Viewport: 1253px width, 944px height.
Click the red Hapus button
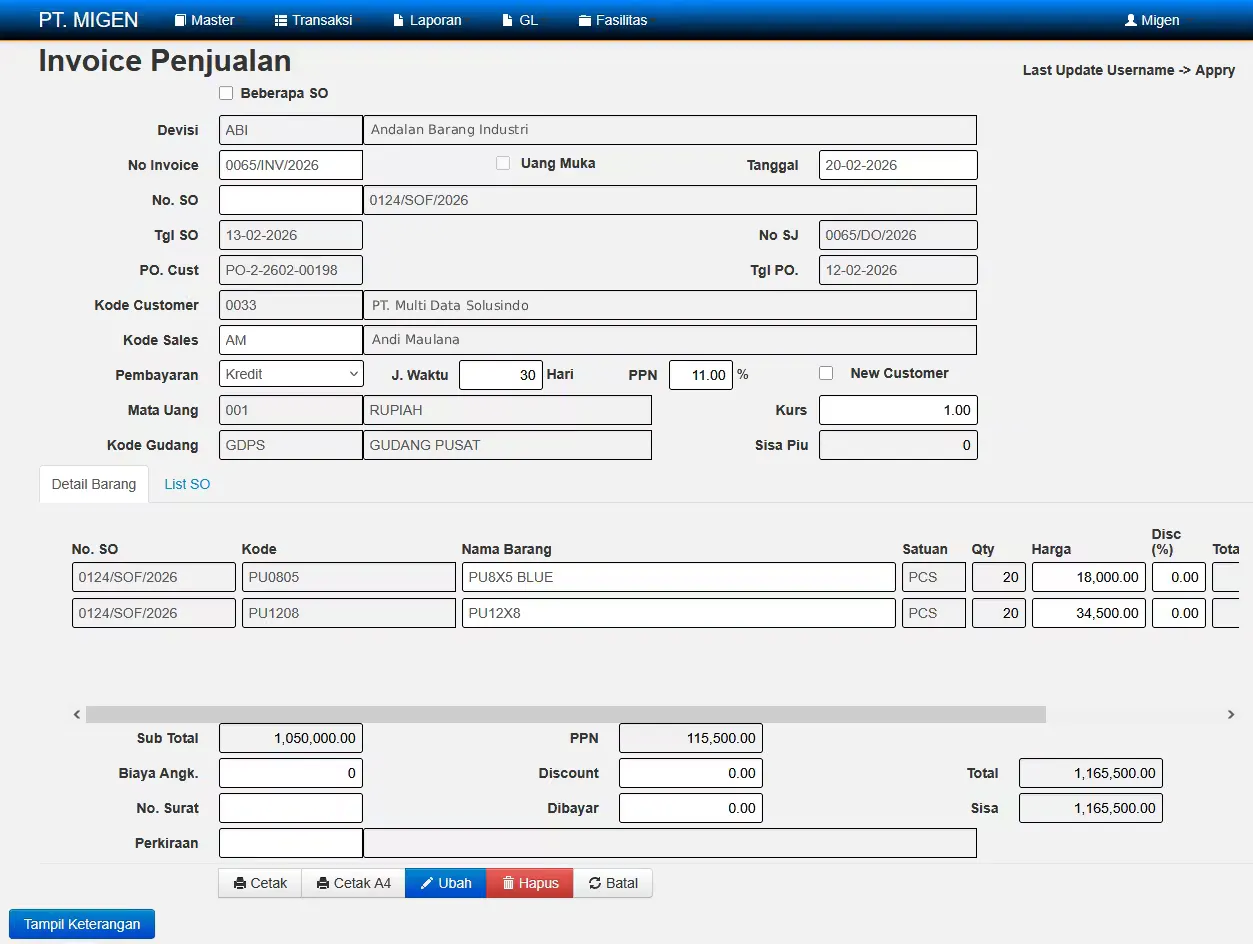pos(530,883)
